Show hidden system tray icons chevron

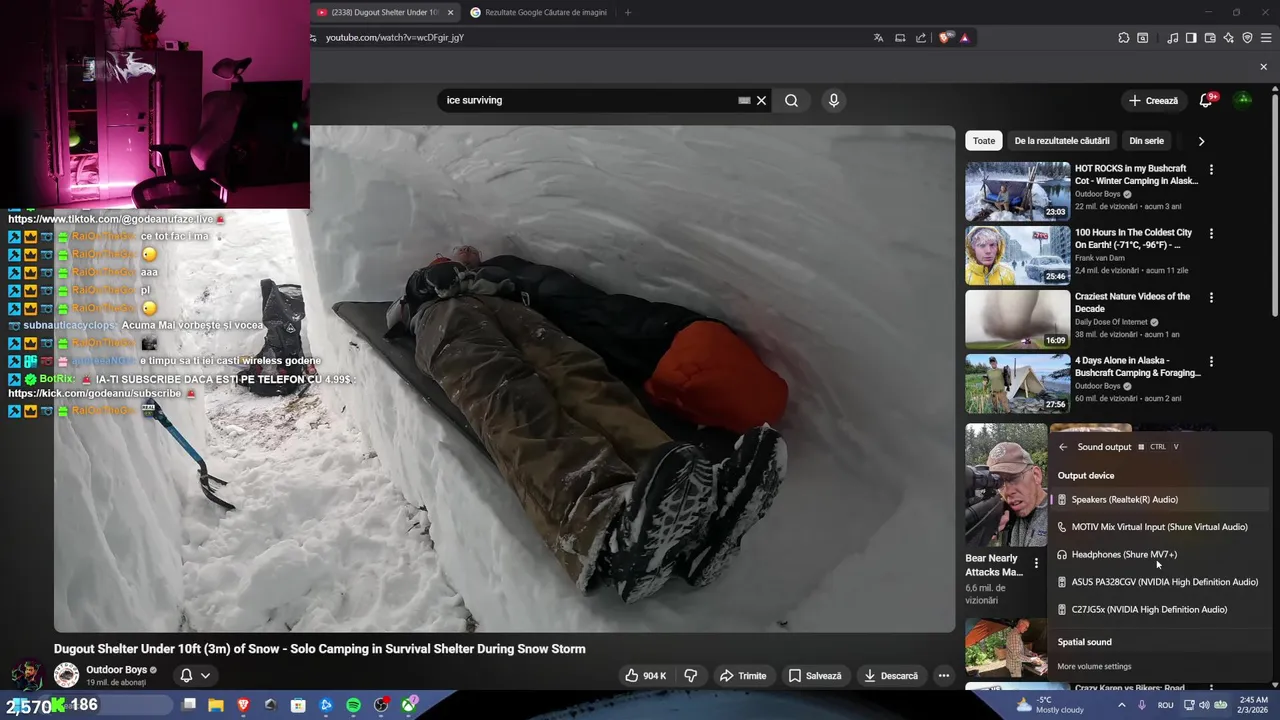[x=1121, y=705]
